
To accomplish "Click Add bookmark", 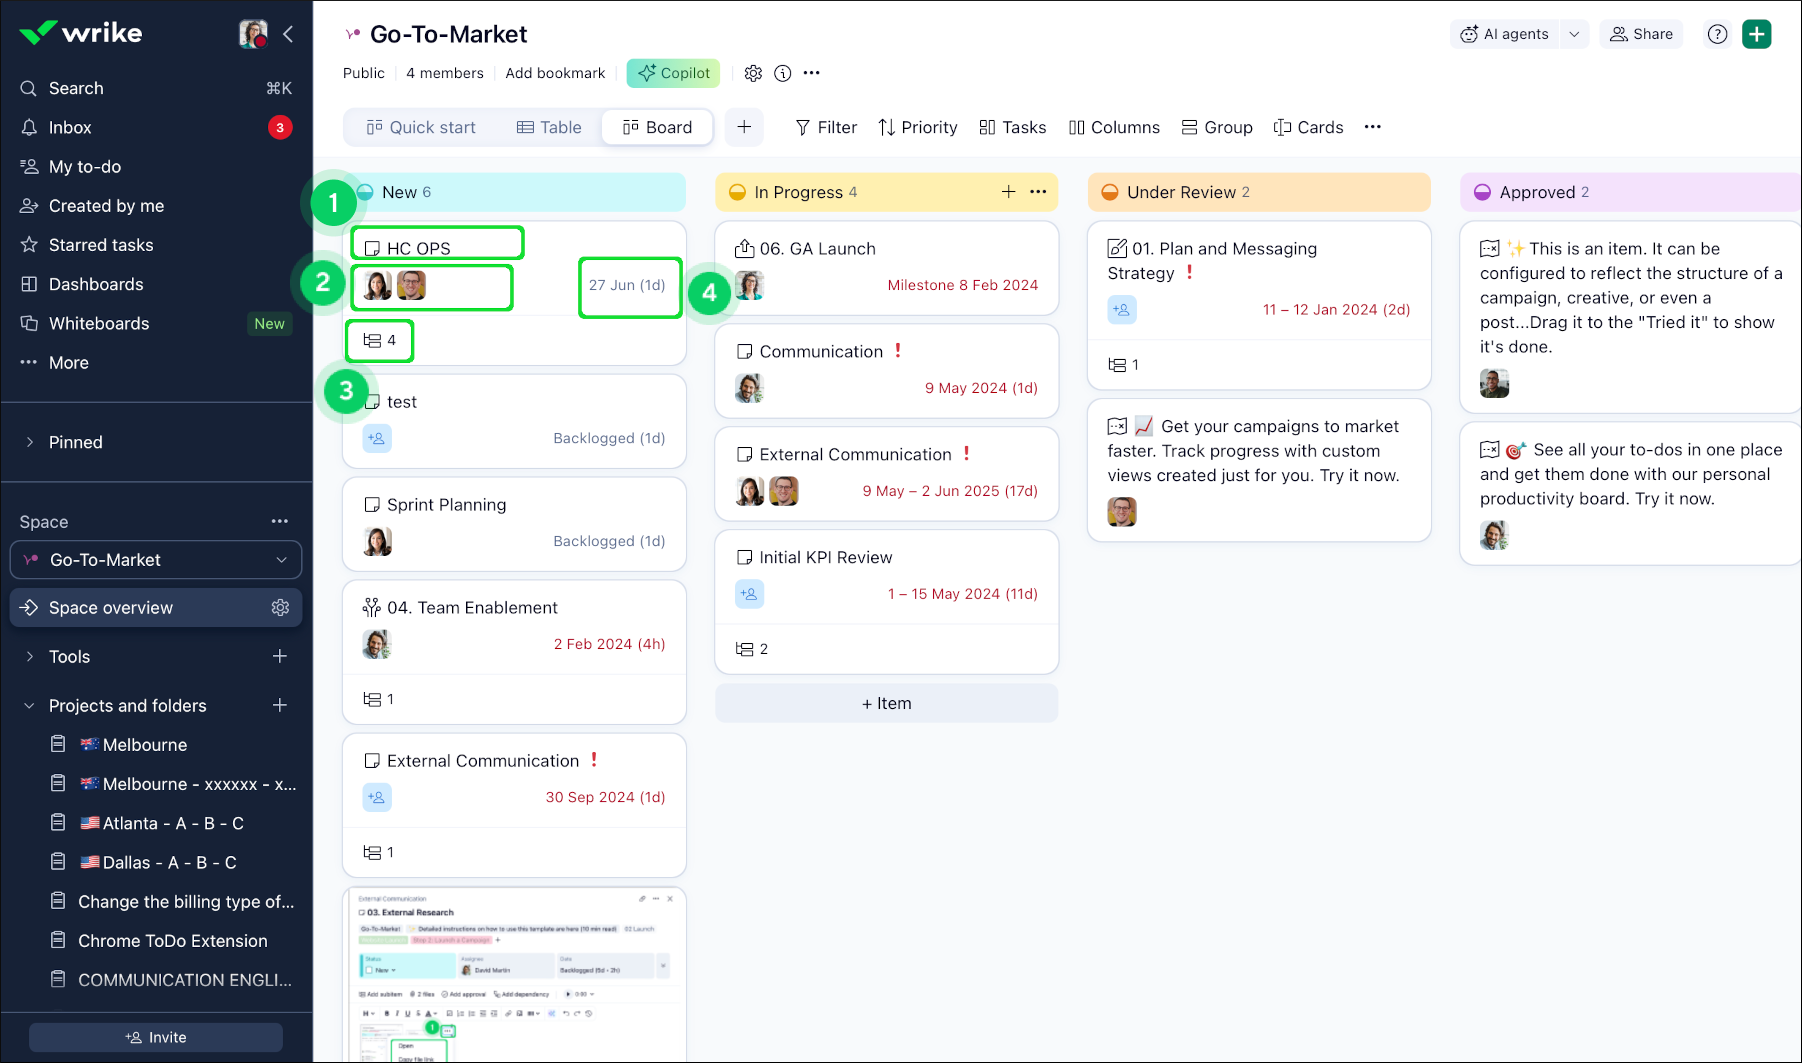I will tap(555, 73).
